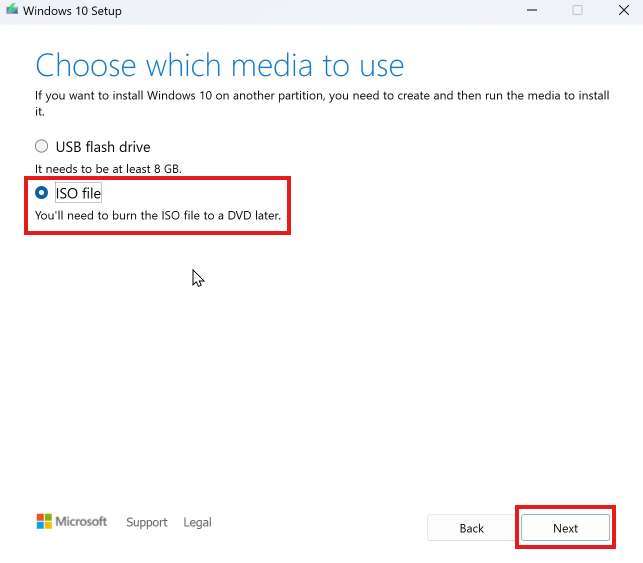The height and width of the screenshot is (563, 643).
Task: Minimize the Windows 10 Setup window
Action: click(x=532, y=10)
